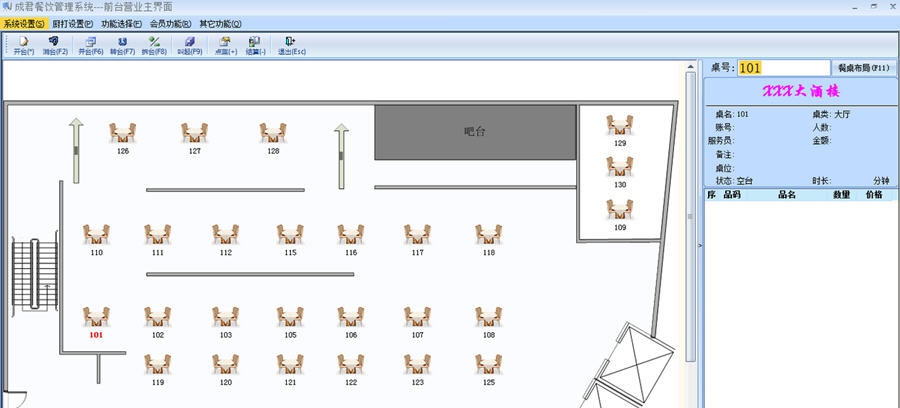Image resolution: width=900 pixels, height=408 pixels.
Task: Click the 消台(F2) cancel-table toolbar icon
Action: (x=55, y=45)
